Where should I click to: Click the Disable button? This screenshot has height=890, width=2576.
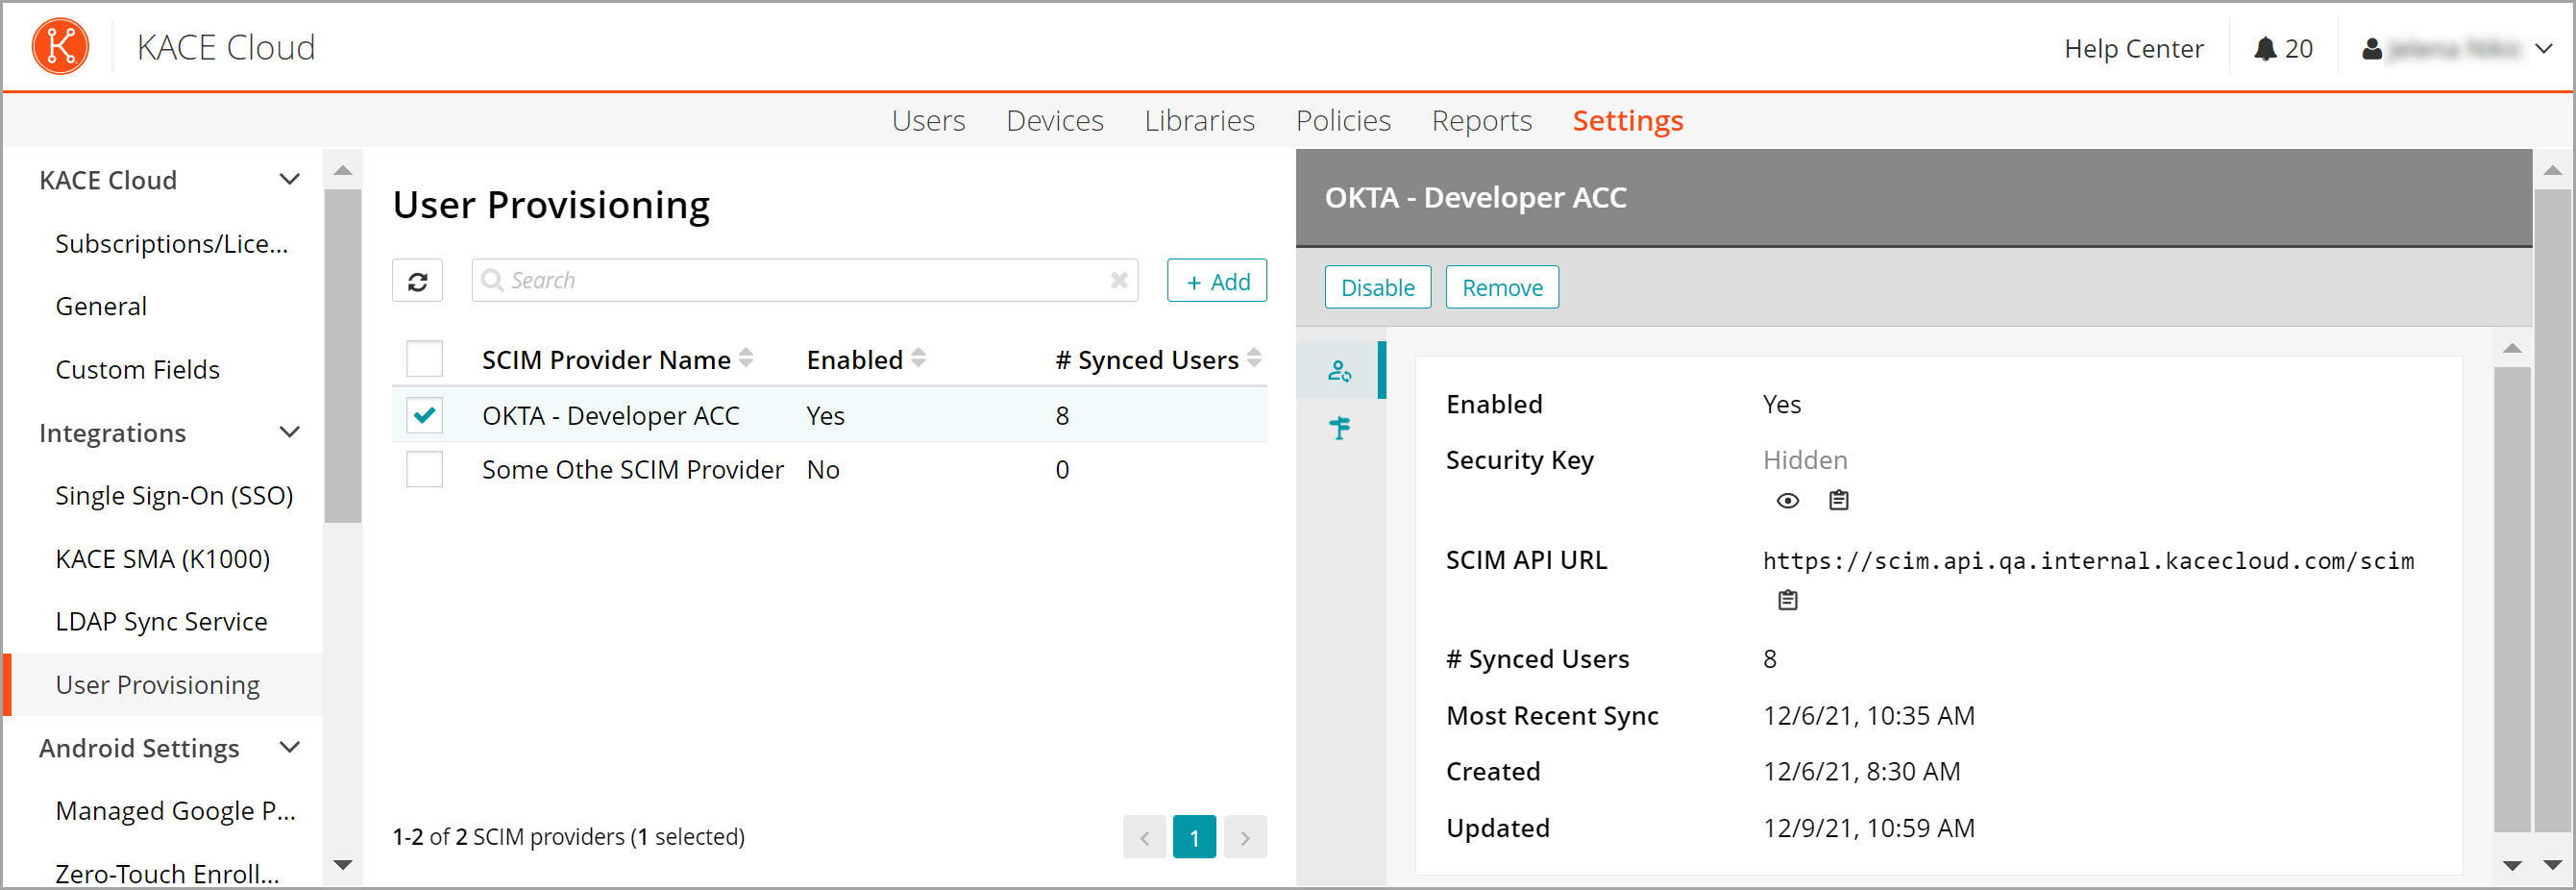[x=1377, y=288]
